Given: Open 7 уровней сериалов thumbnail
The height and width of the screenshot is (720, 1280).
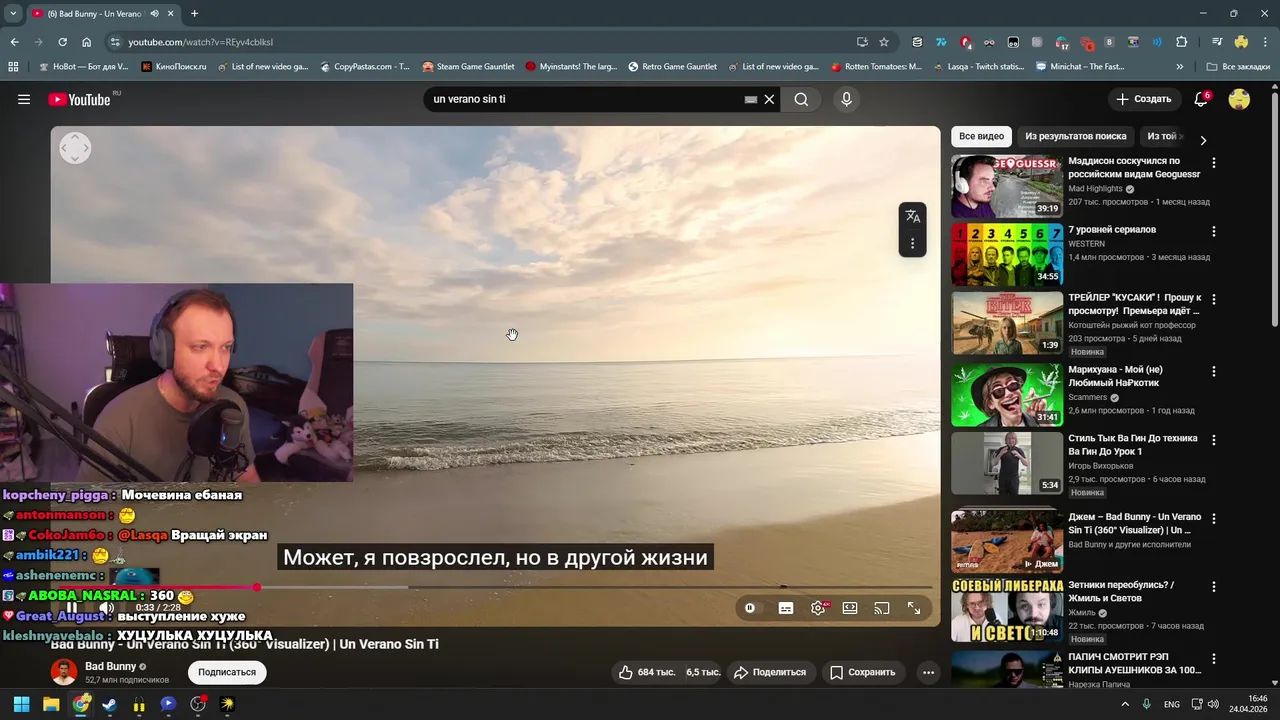Looking at the screenshot, I should [x=1007, y=254].
